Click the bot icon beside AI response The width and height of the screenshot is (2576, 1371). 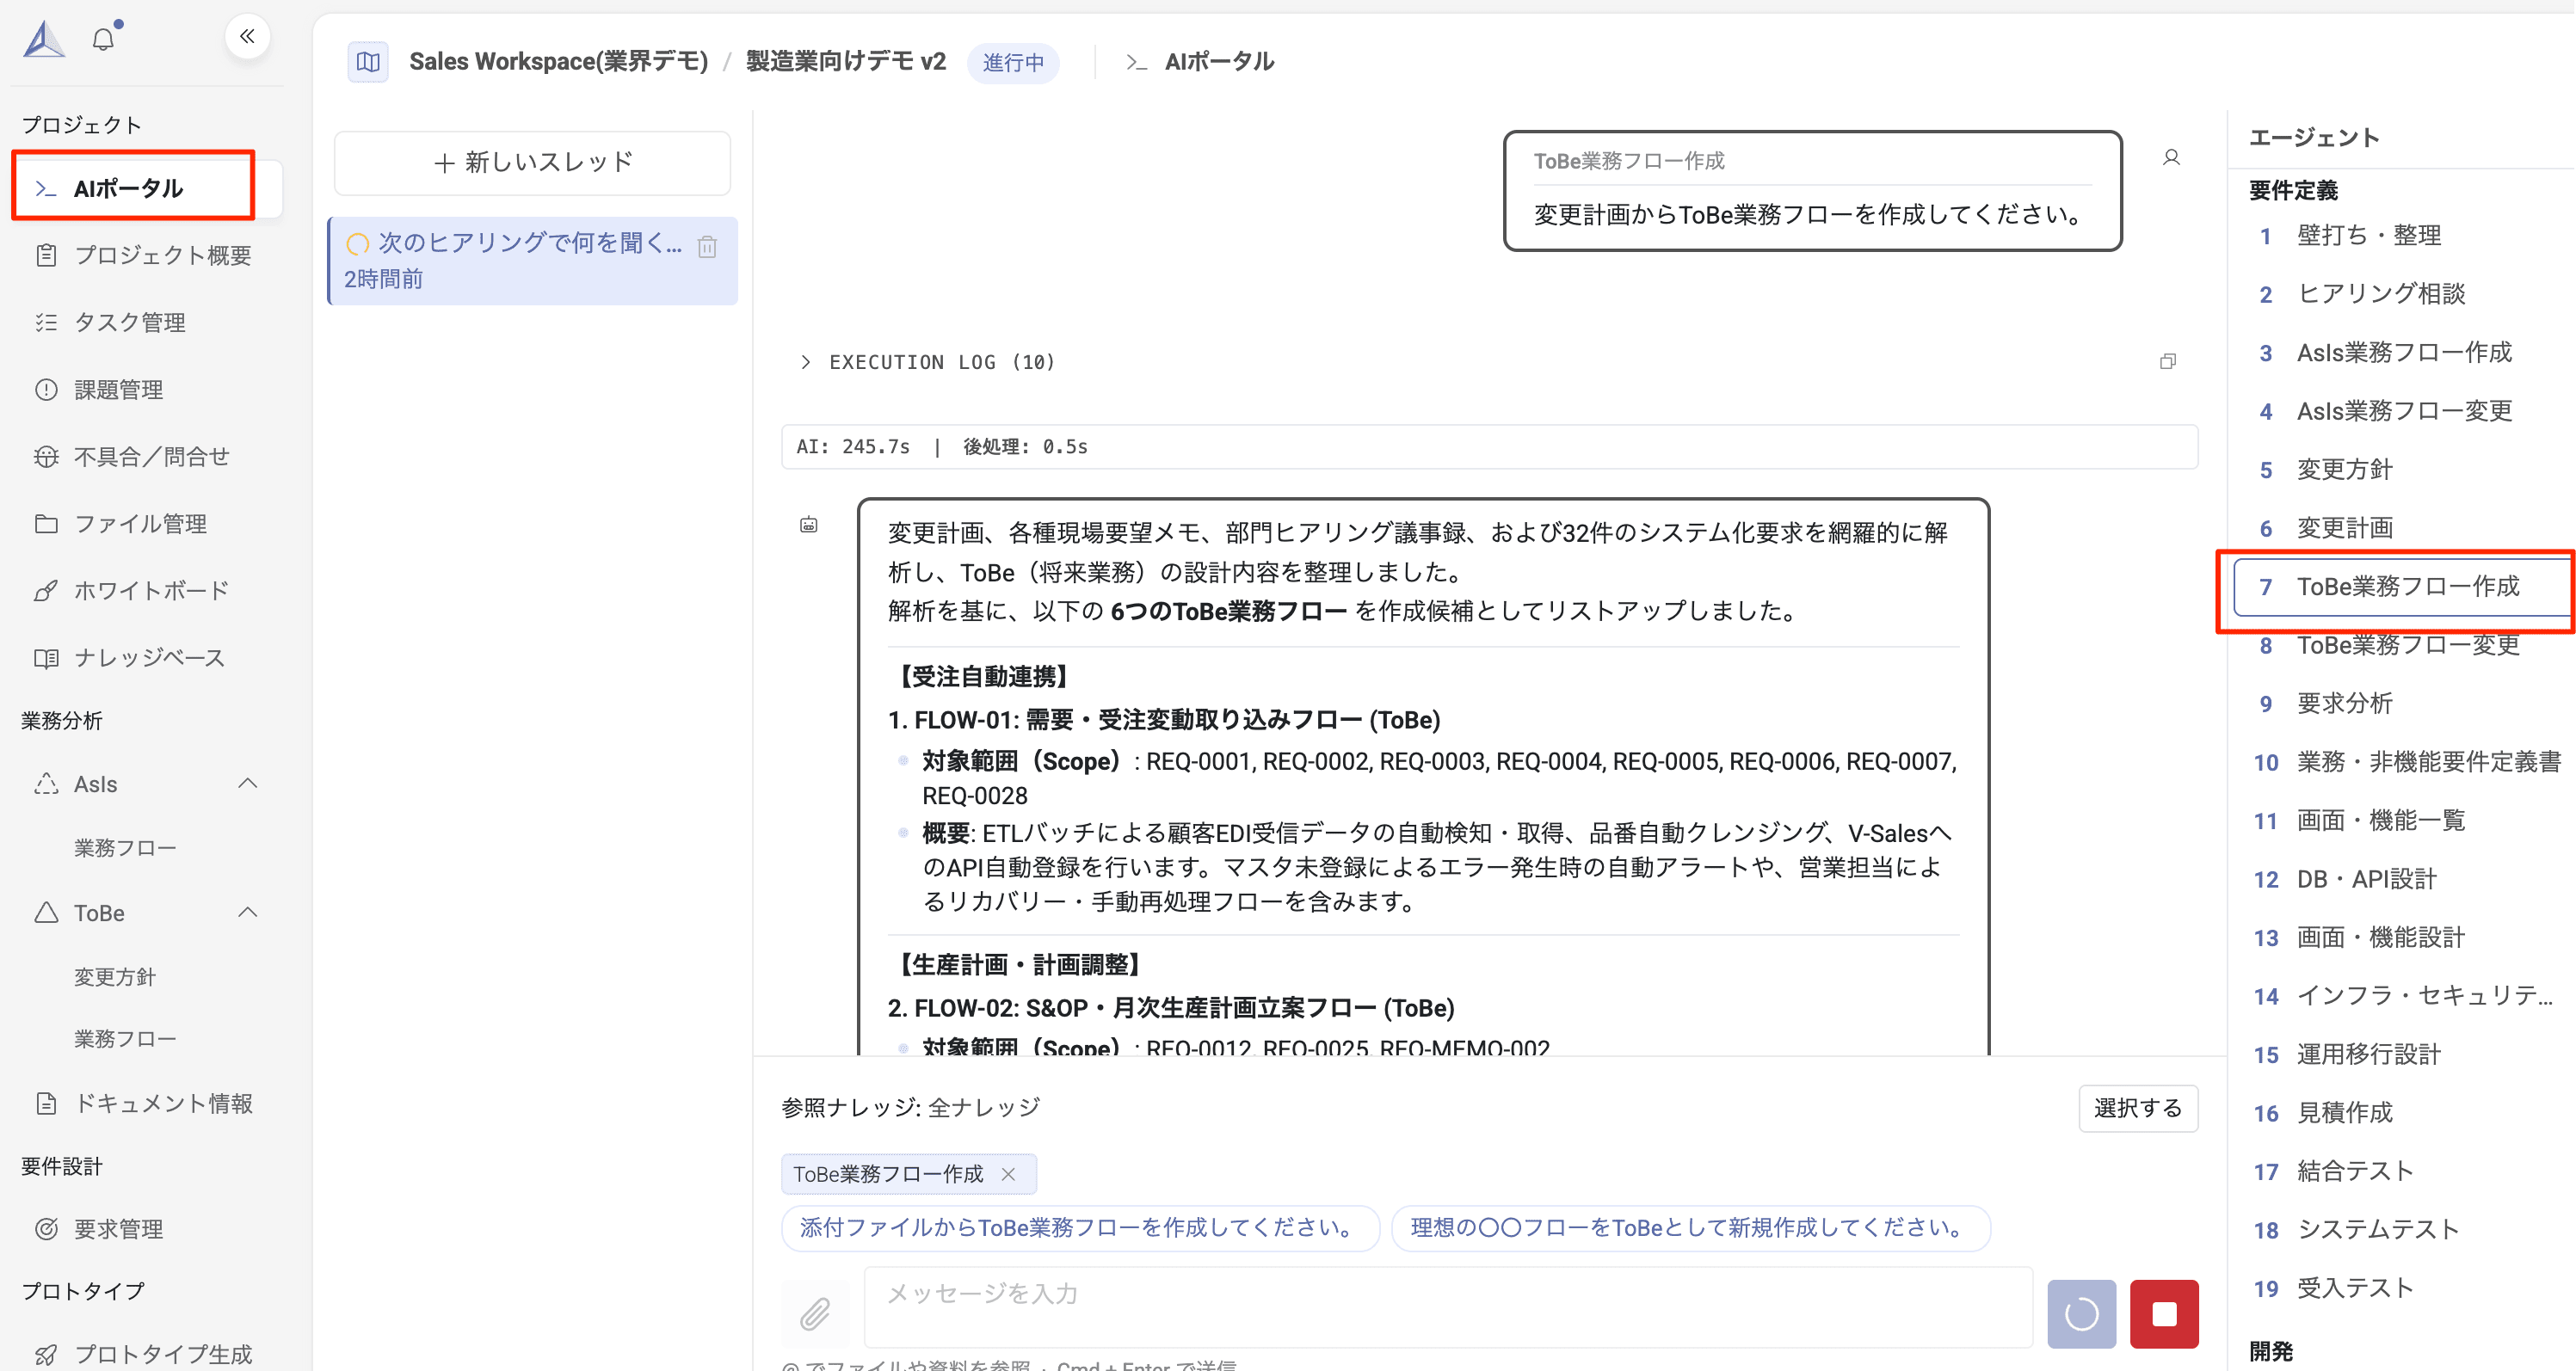pyautogui.click(x=809, y=524)
